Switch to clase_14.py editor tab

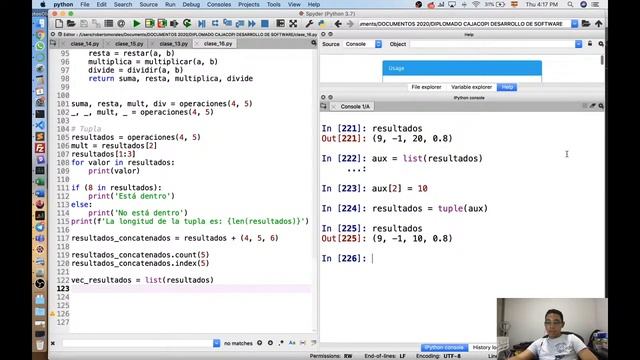(84, 43)
